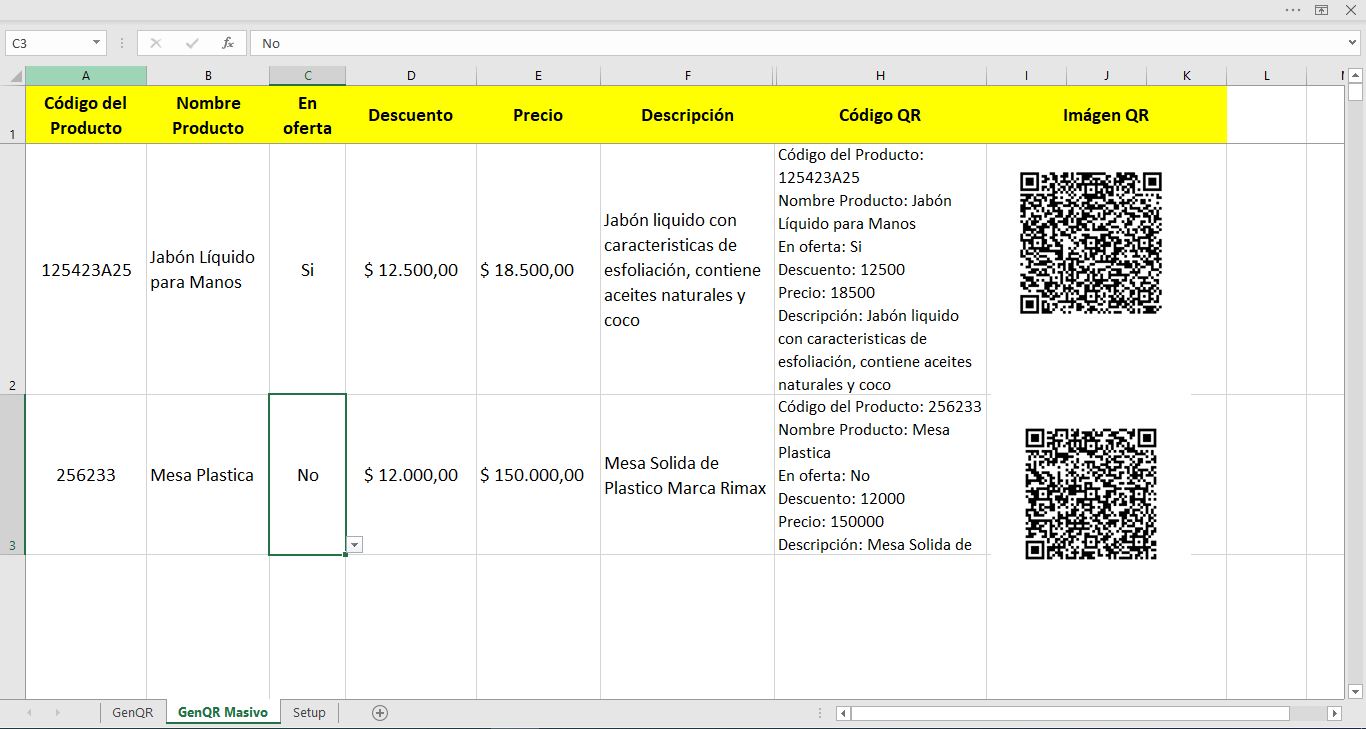Select column D header
1366x729 pixels.
[411, 76]
